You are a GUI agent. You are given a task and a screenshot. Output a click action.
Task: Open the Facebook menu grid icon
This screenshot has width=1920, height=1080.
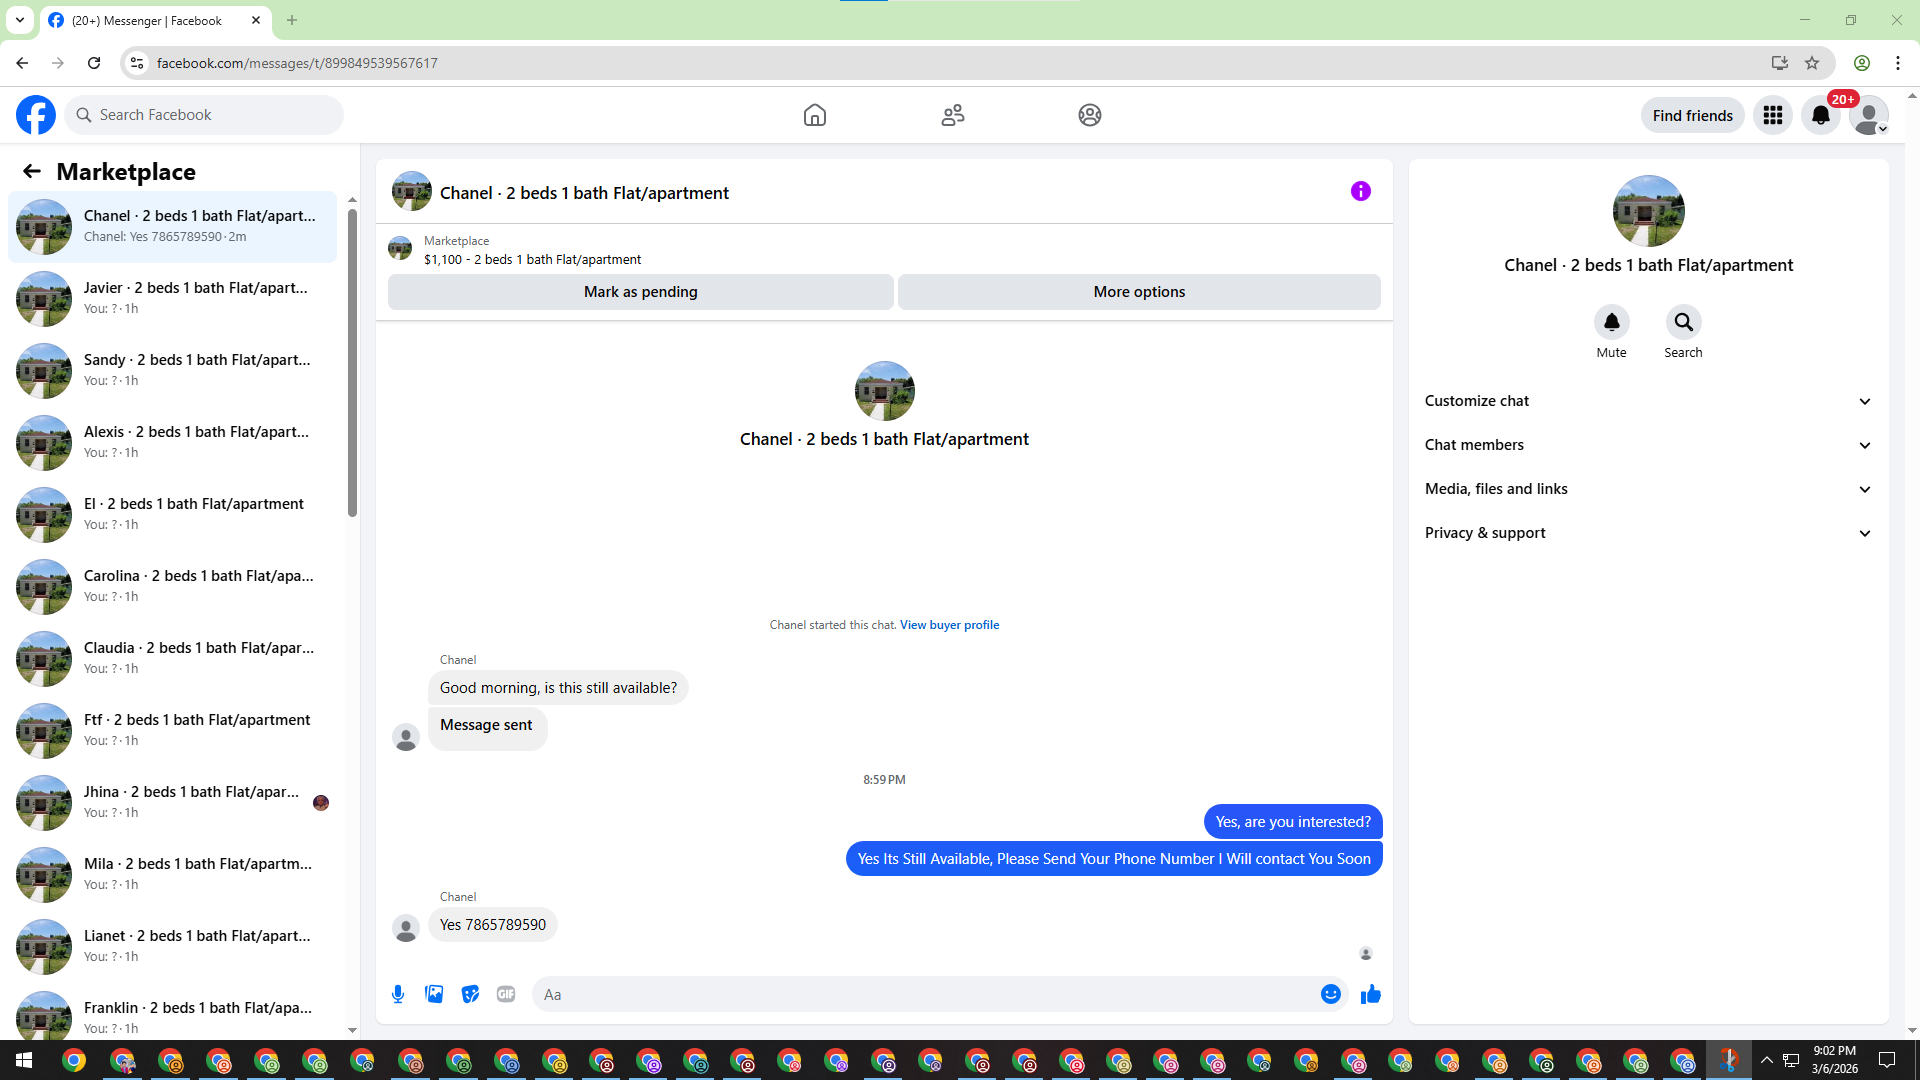1773,116
